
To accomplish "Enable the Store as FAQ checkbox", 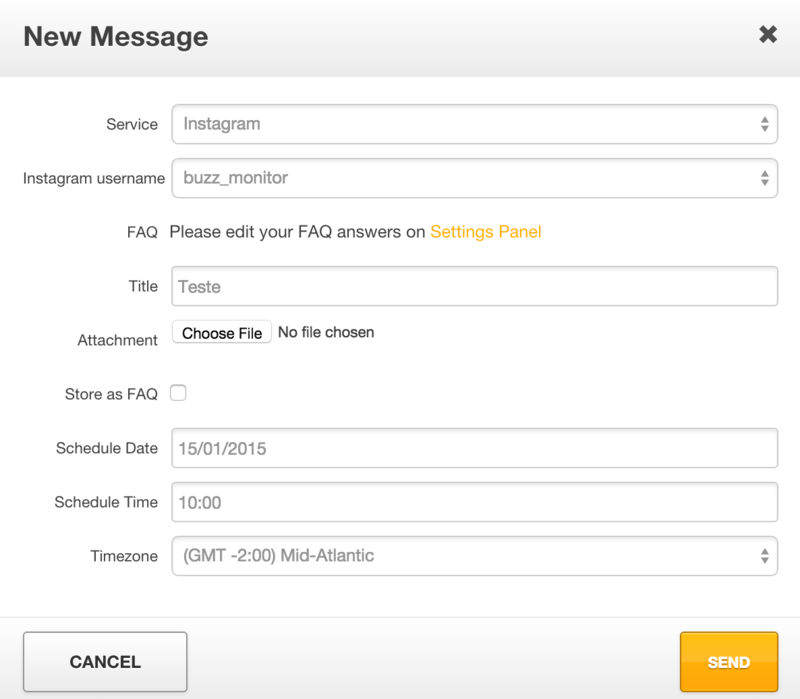I will pos(178,393).
